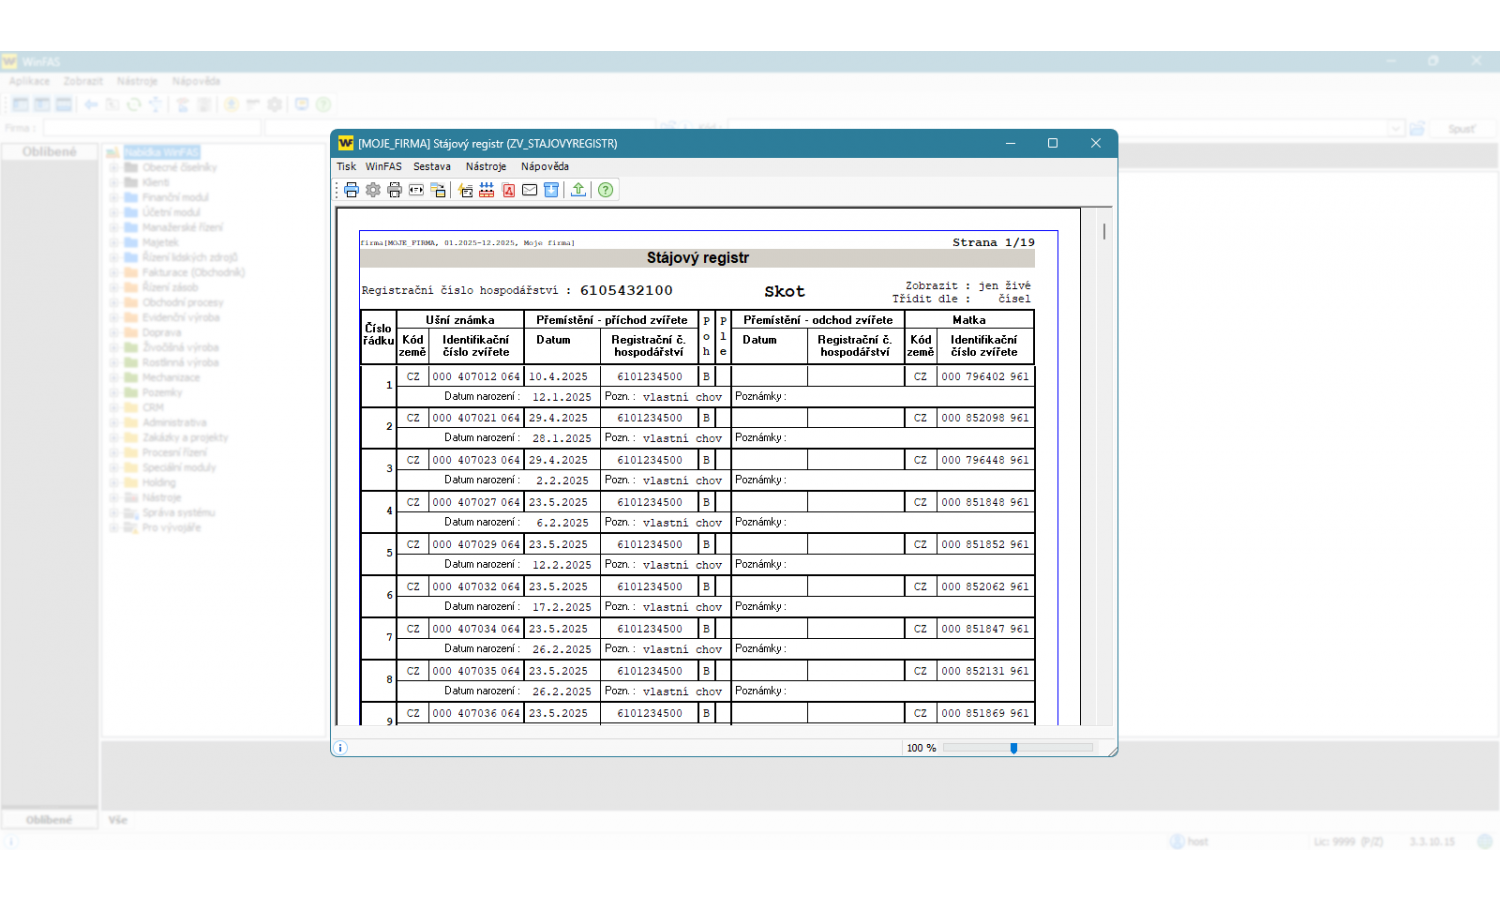Click the fit-width arrows icon in report toolbar
1500x900 pixels.
click(x=417, y=190)
